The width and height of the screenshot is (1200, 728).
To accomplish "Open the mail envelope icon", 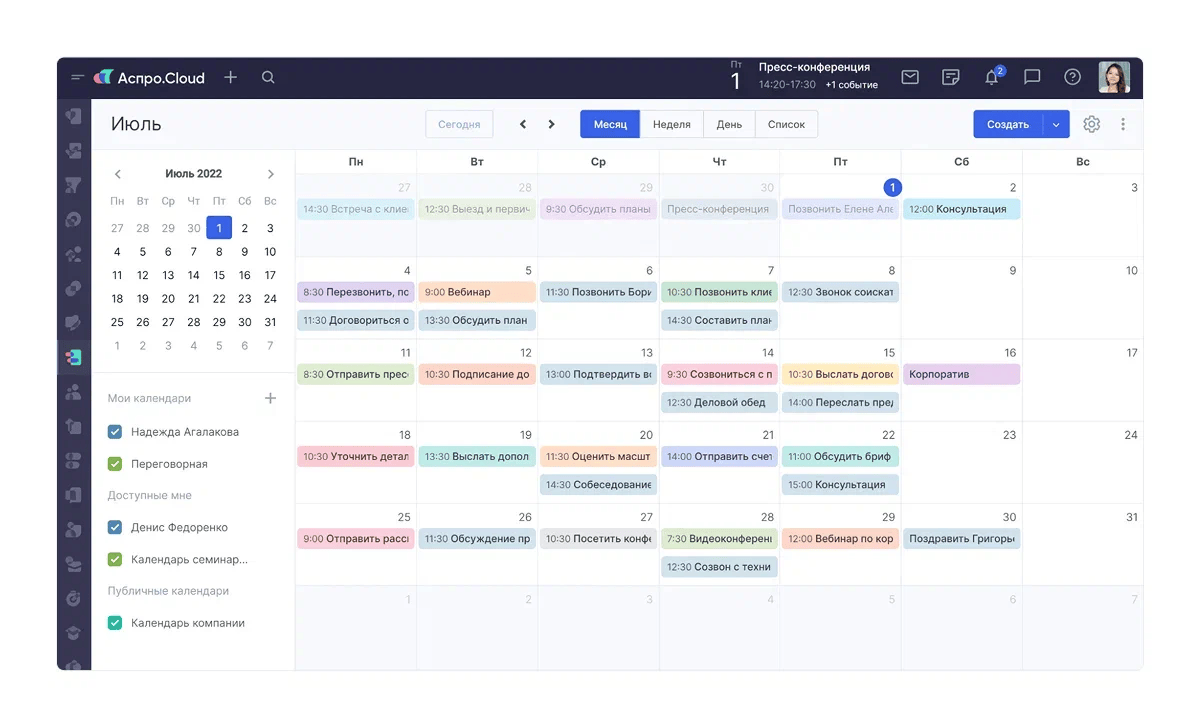I will click(x=910, y=78).
